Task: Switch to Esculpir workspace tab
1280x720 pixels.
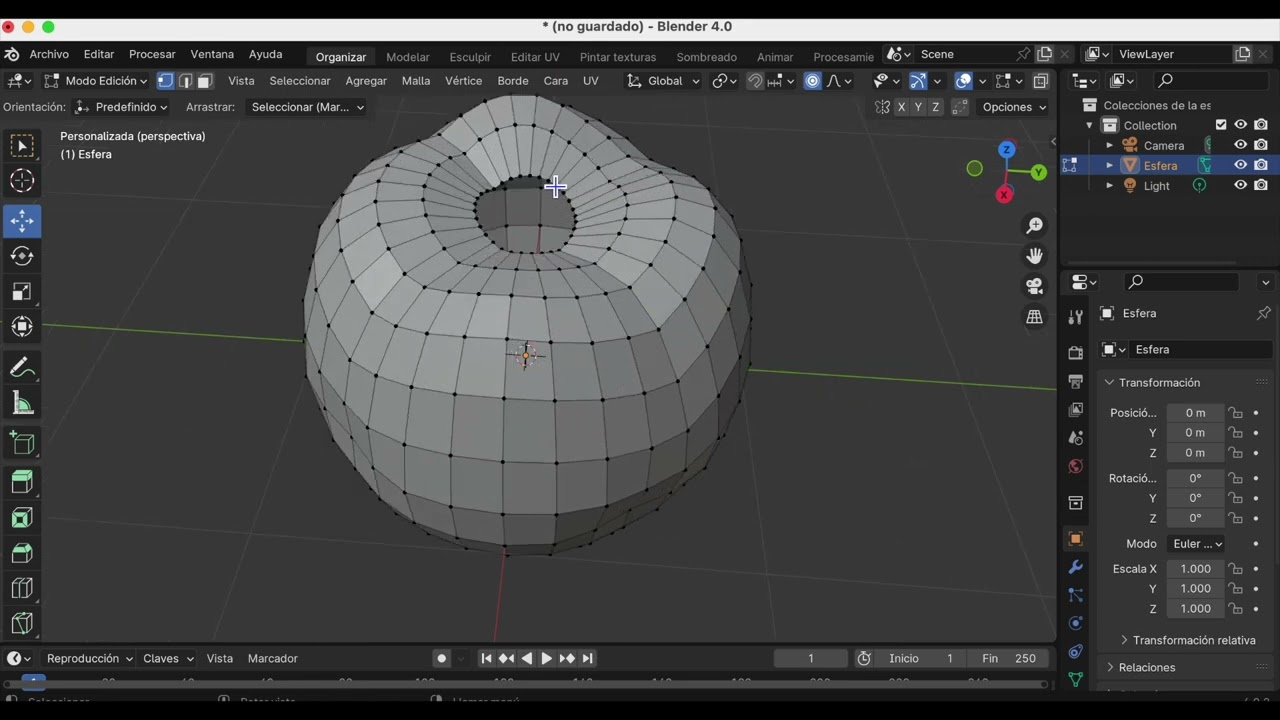Action: coord(470,57)
